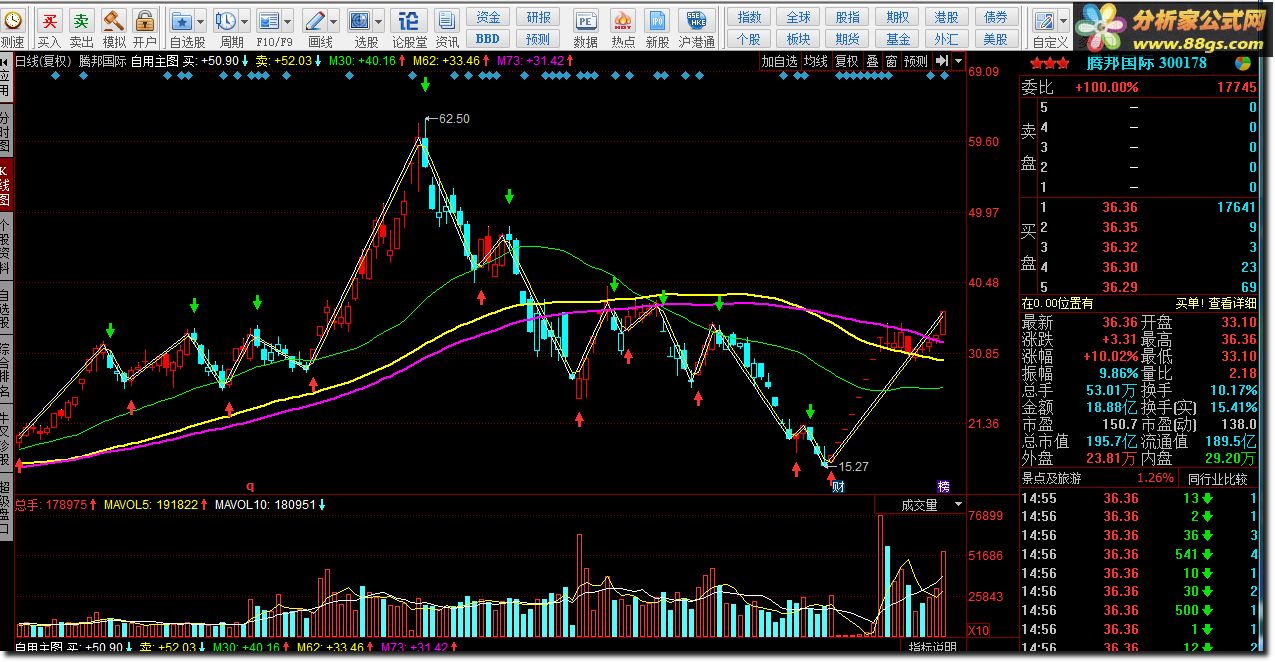Screen dimensions: 1275x662
Task: Toggle 复权 price adjustment
Action: 846,61
